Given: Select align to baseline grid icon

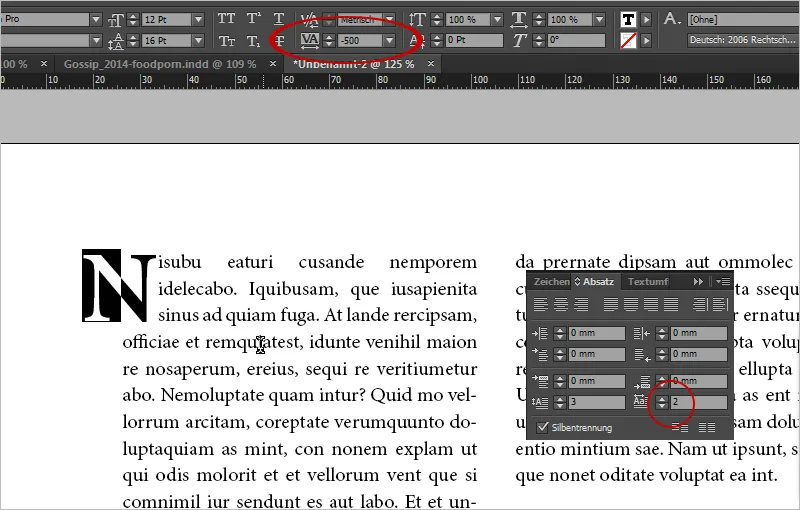Looking at the screenshot, I should tap(707, 427).
